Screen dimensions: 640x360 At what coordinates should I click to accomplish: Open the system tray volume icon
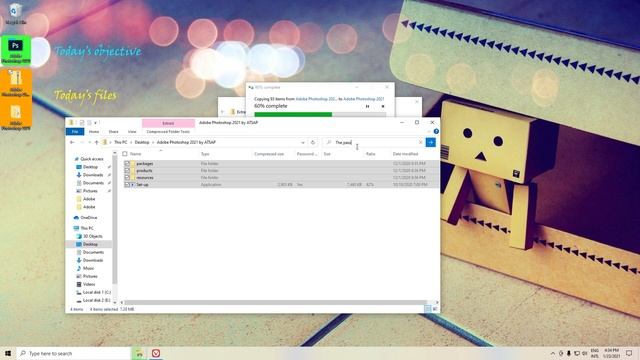pos(585,353)
